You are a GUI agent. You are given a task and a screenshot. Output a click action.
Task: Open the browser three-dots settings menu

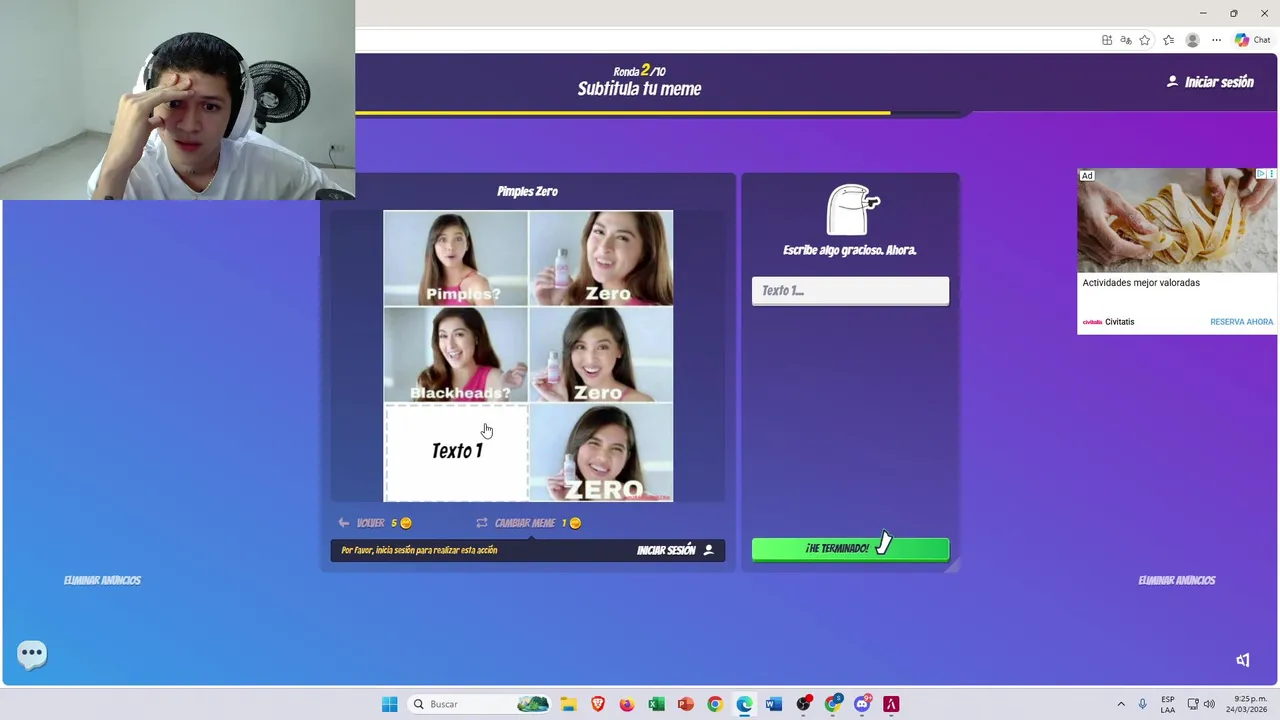tap(1216, 40)
